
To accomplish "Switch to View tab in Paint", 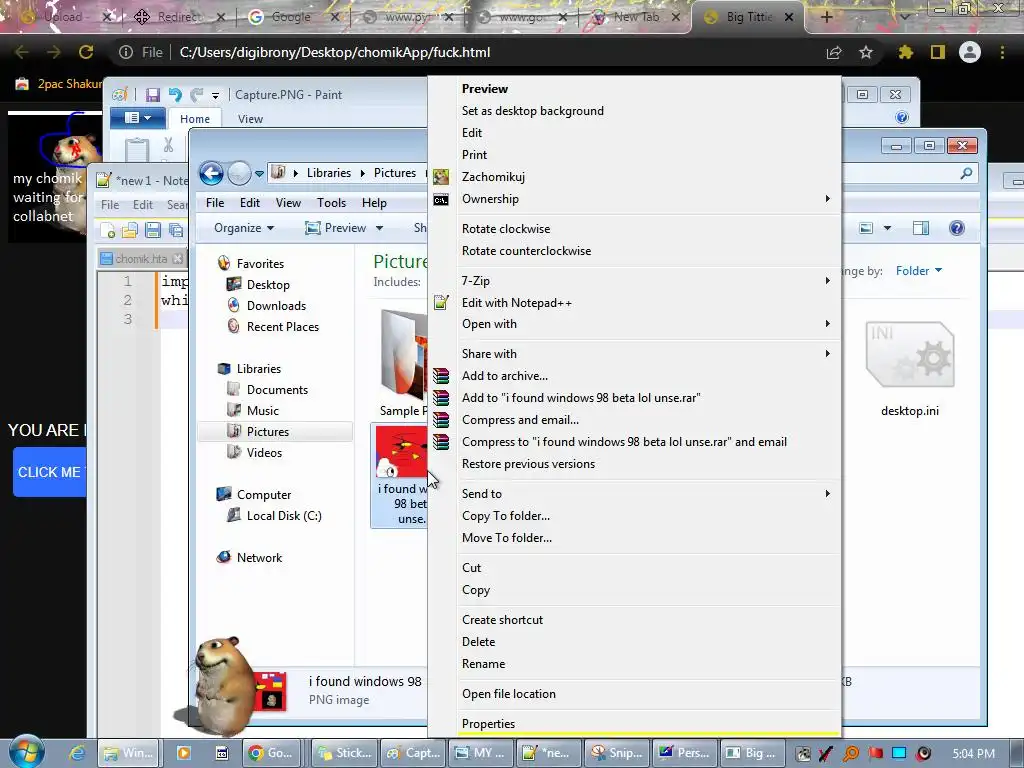I will [250, 119].
